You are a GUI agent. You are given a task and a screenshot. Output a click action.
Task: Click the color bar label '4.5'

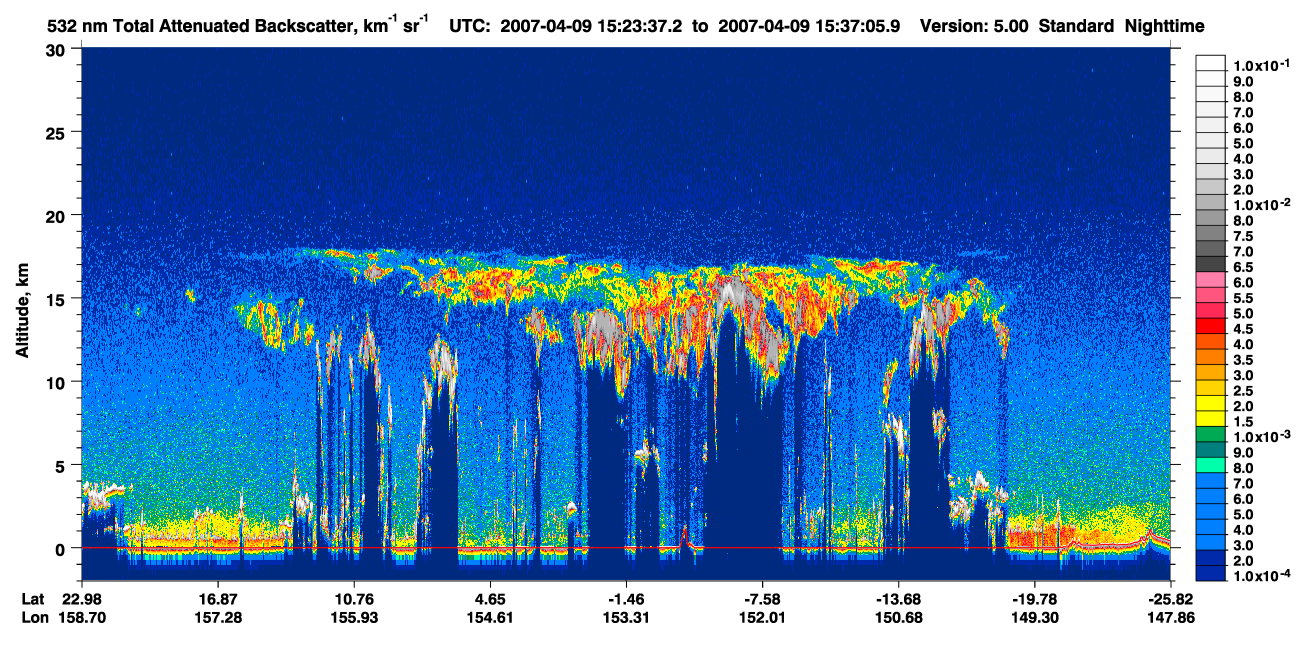(x=1243, y=329)
